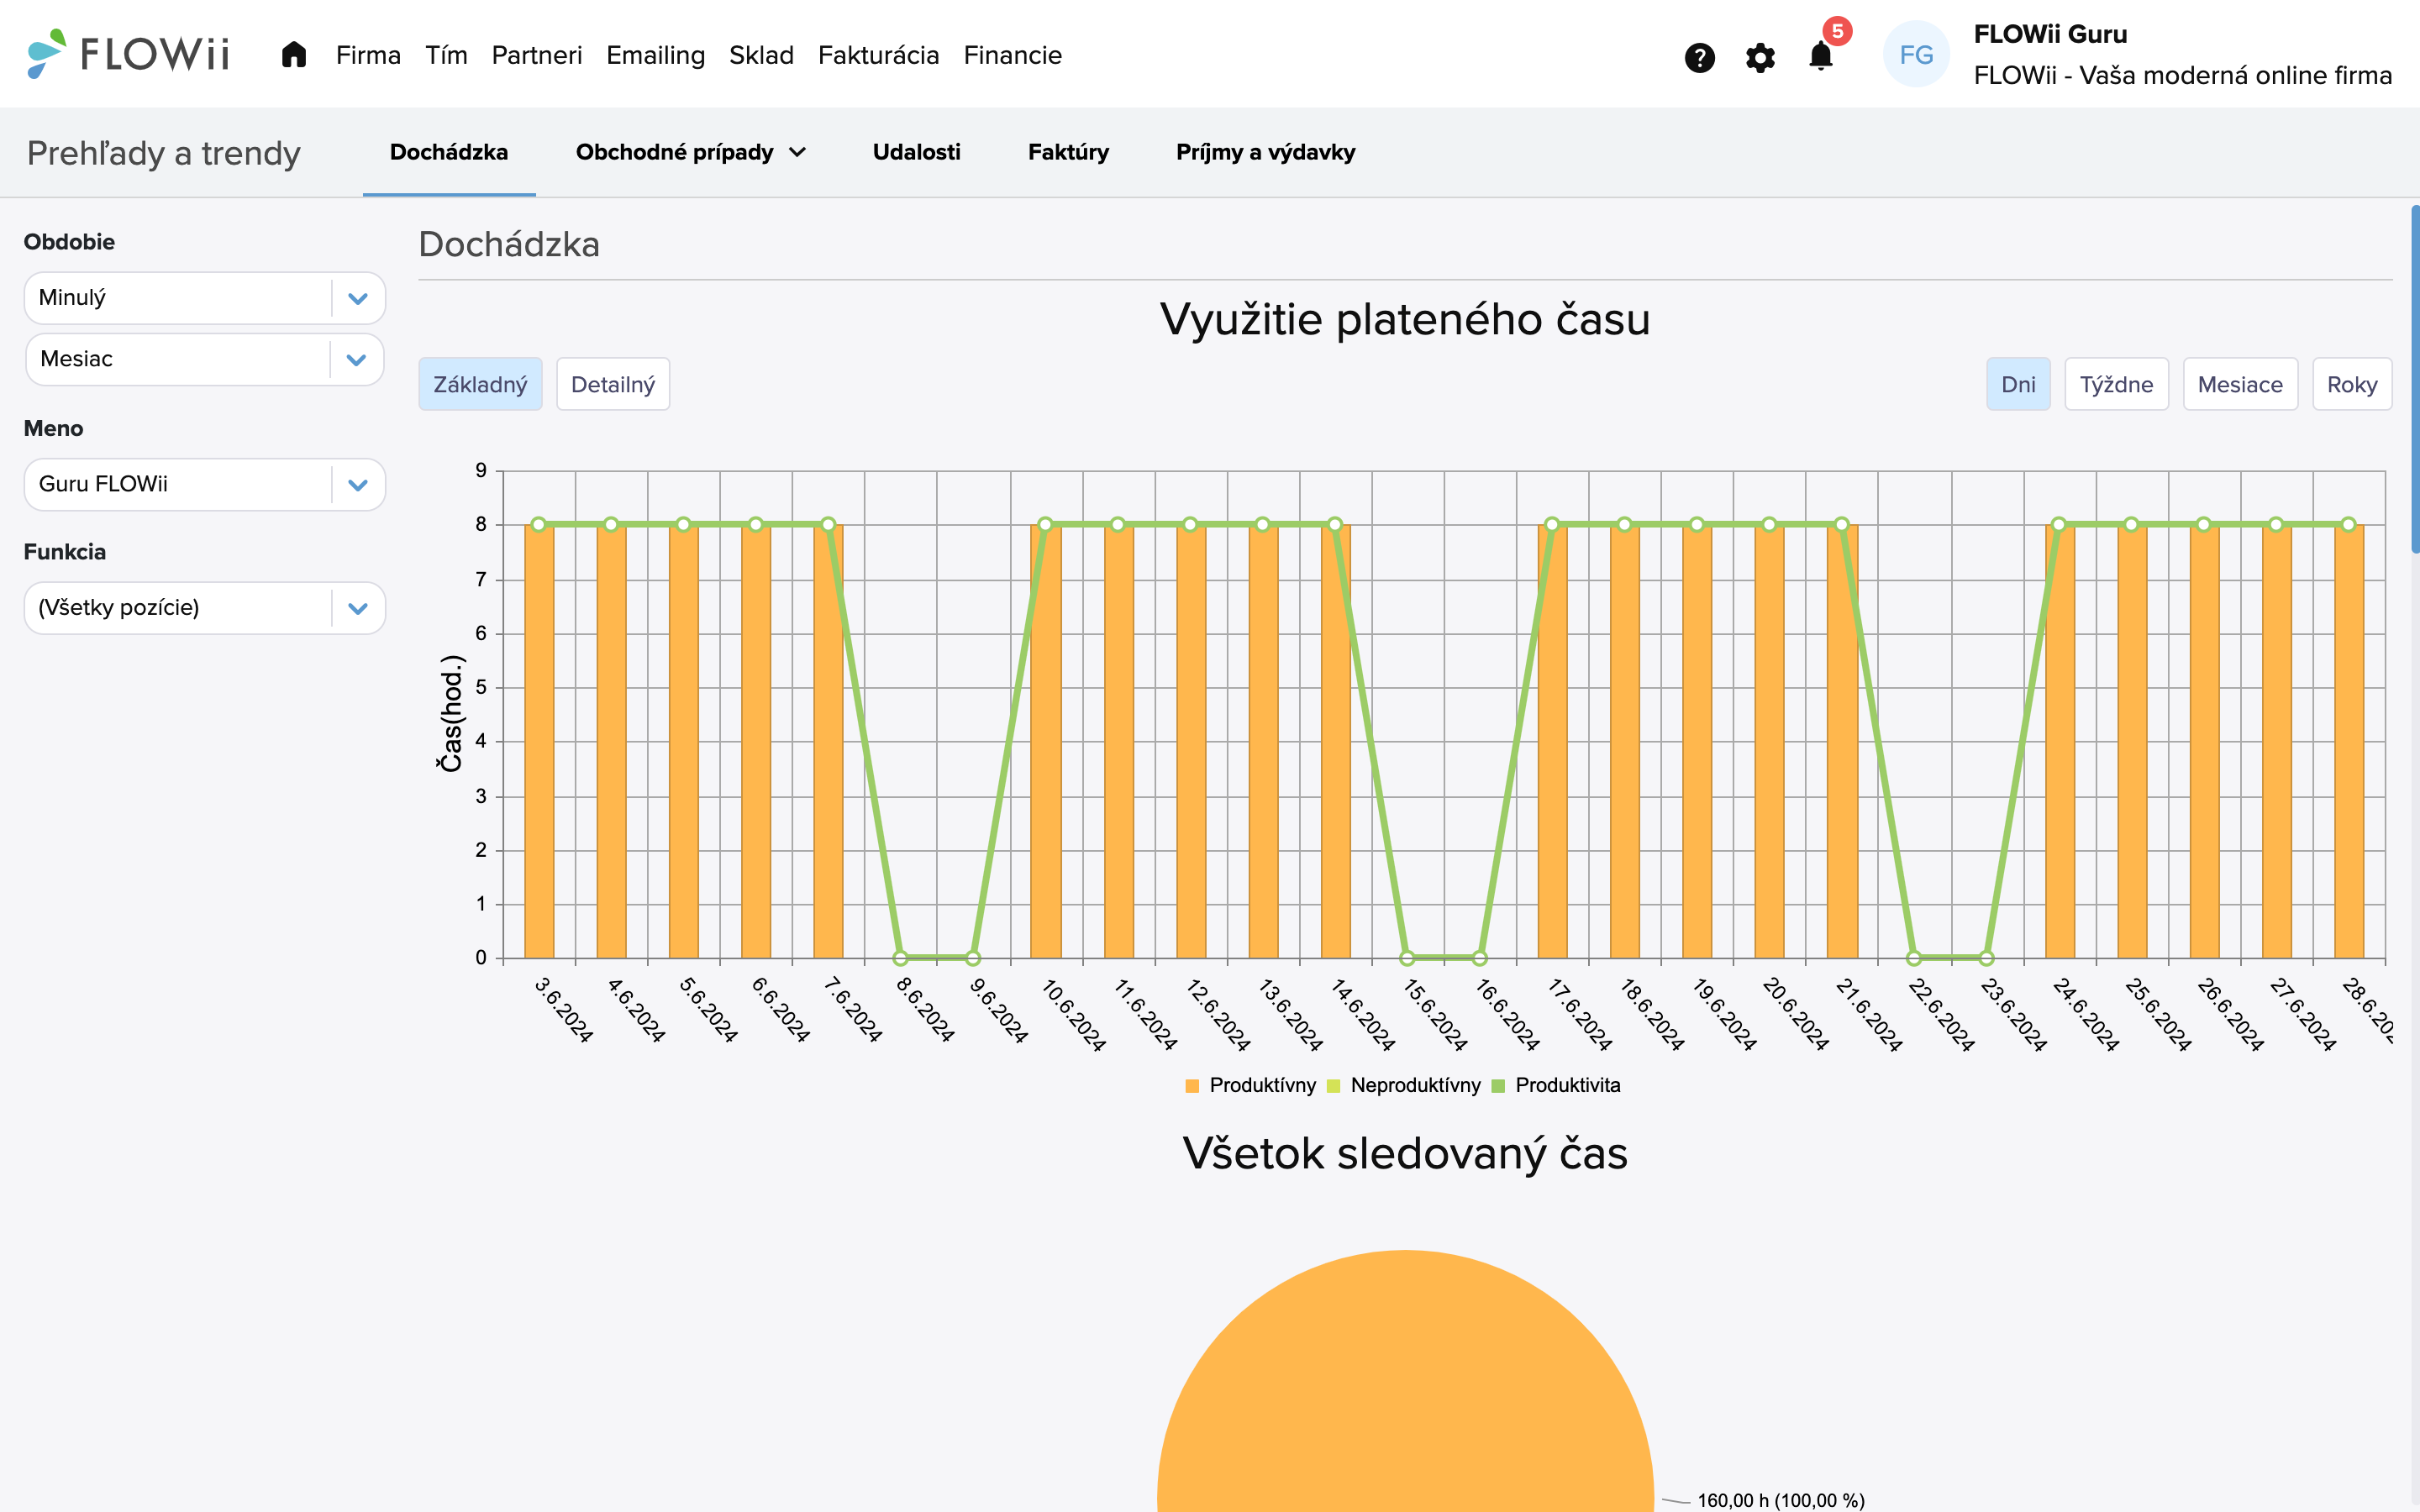Image resolution: width=2420 pixels, height=1512 pixels.
Task: Open the Tím menu
Action: tap(446, 55)
